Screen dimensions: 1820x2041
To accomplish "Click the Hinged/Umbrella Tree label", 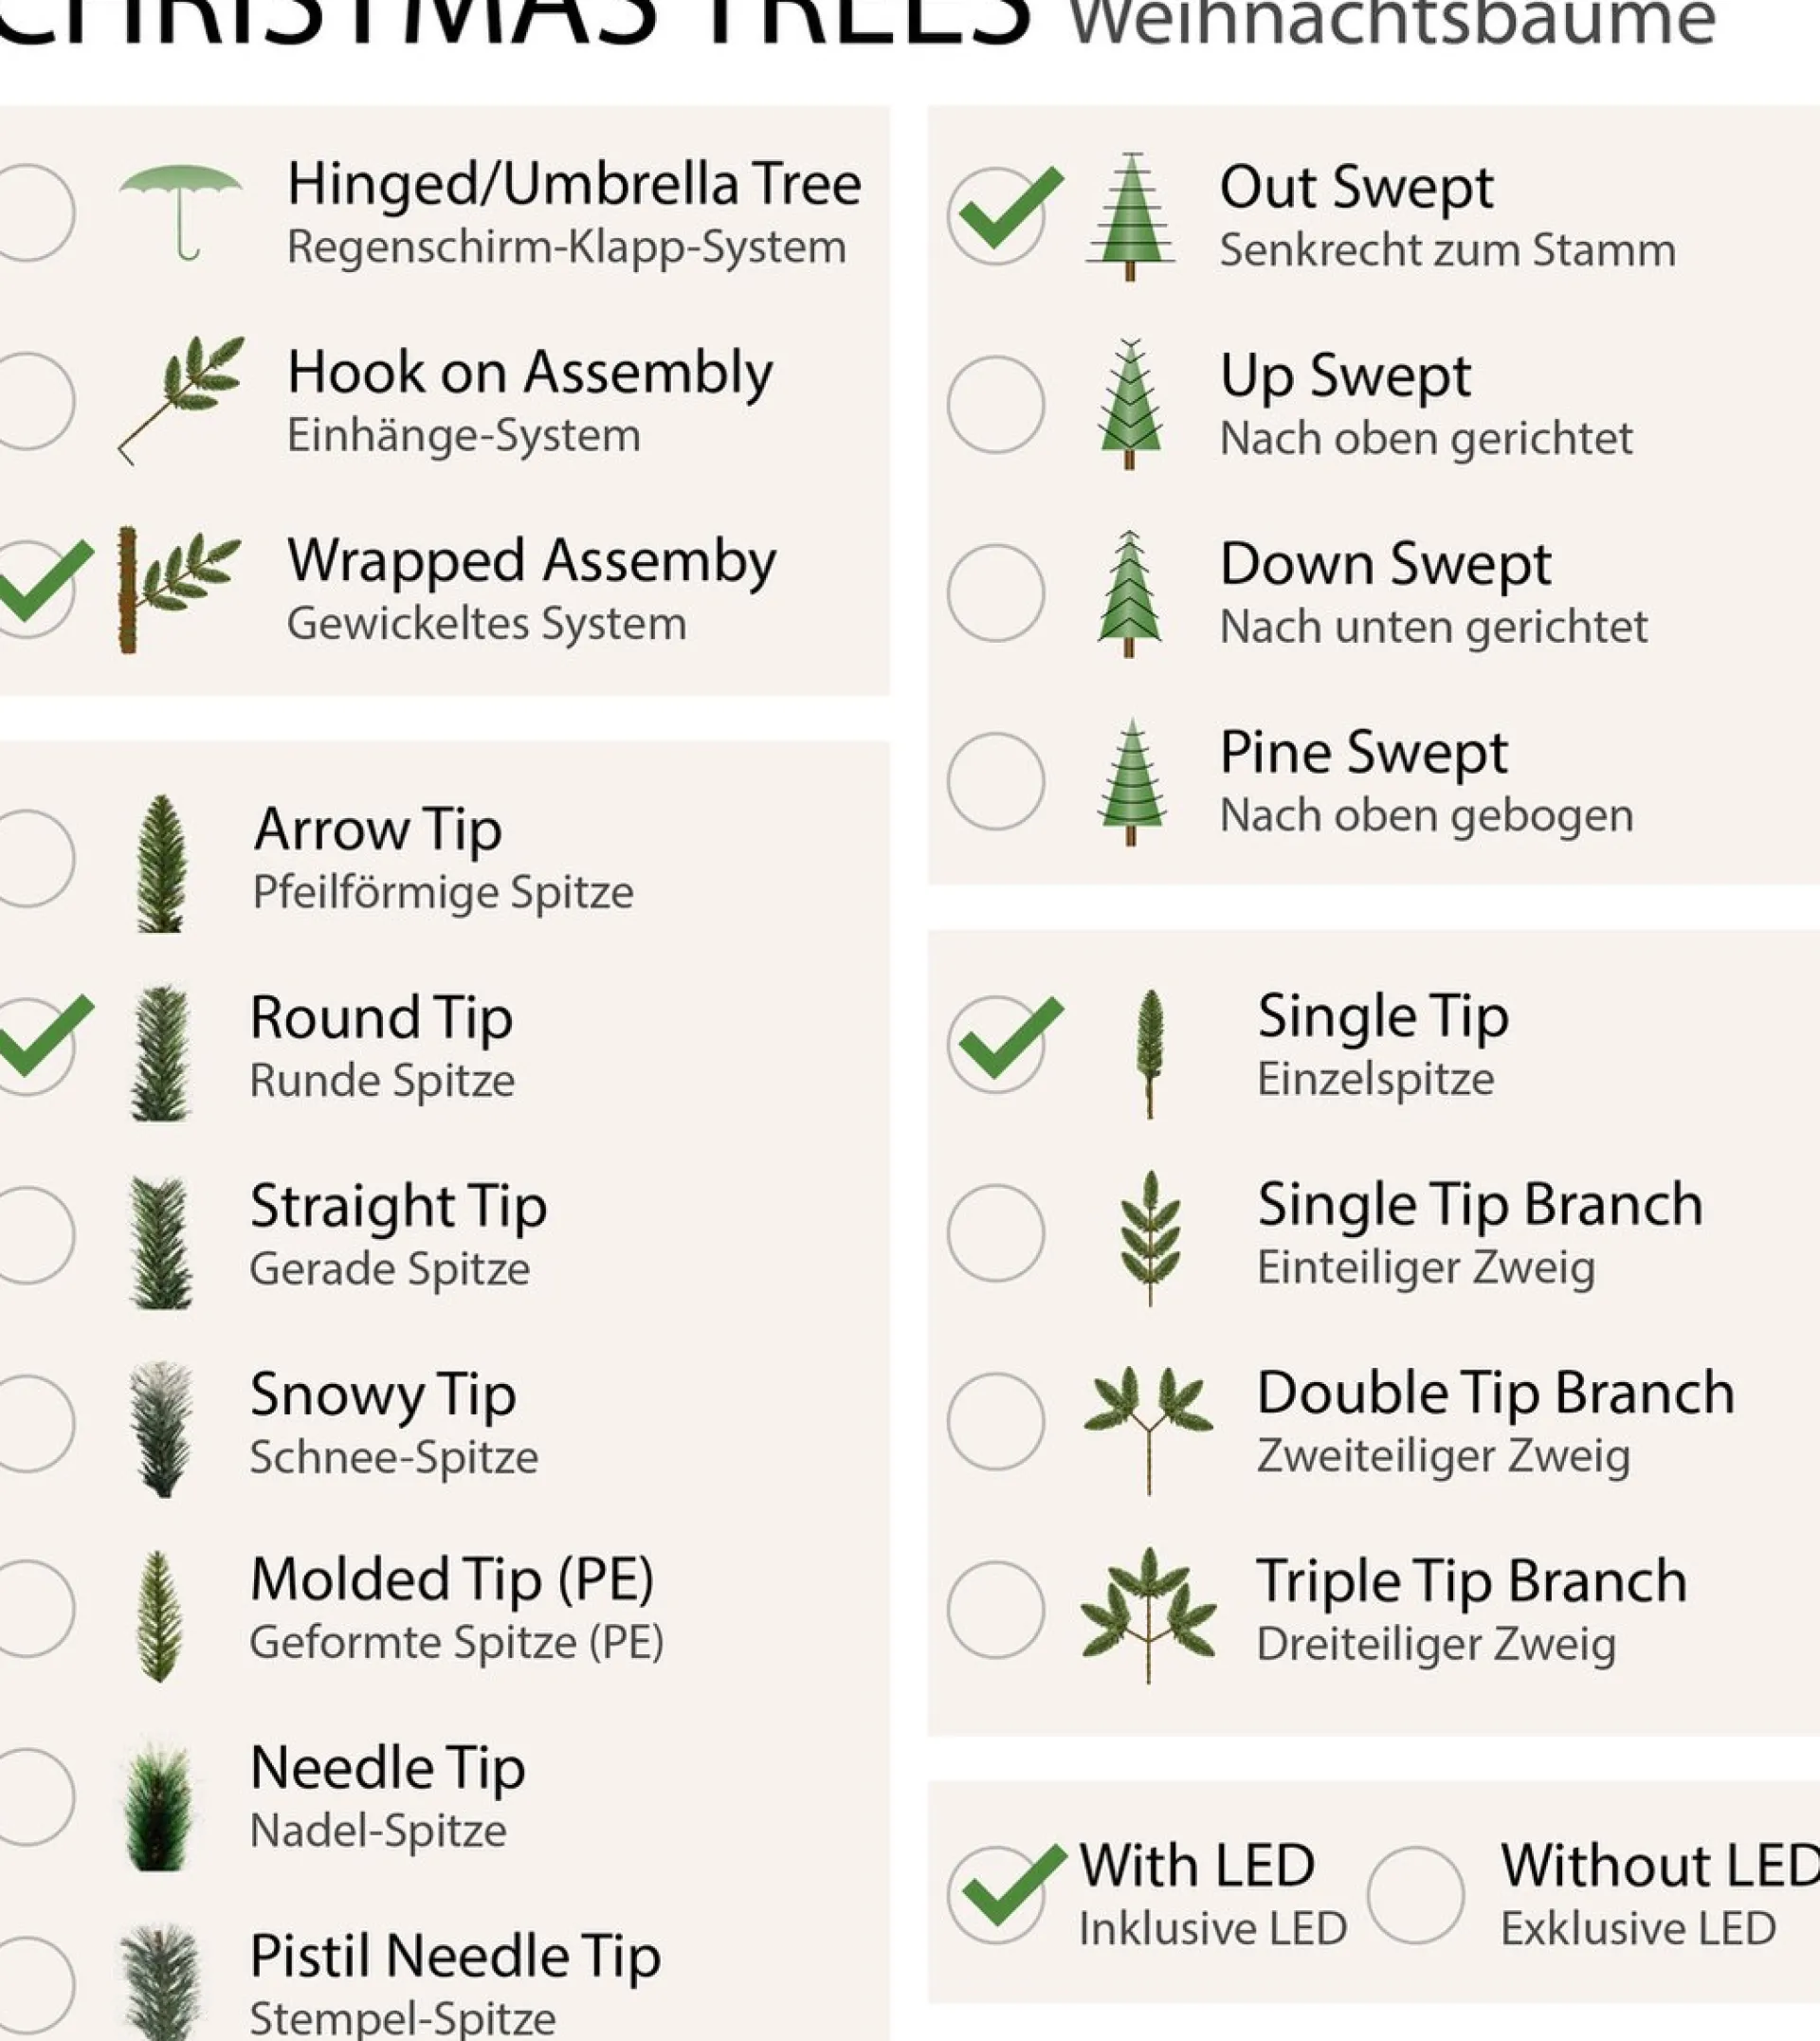I will pos(574,184).
